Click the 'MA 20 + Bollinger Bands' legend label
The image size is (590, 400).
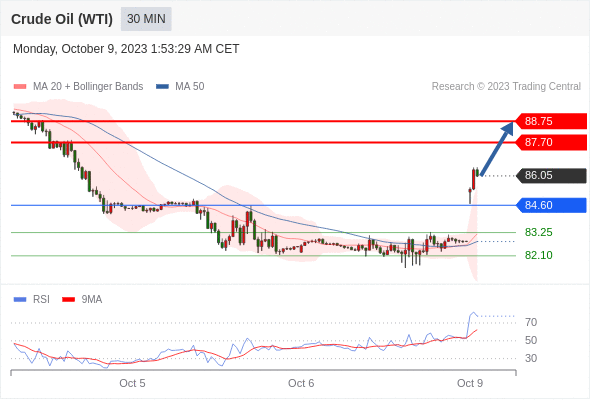88,87
